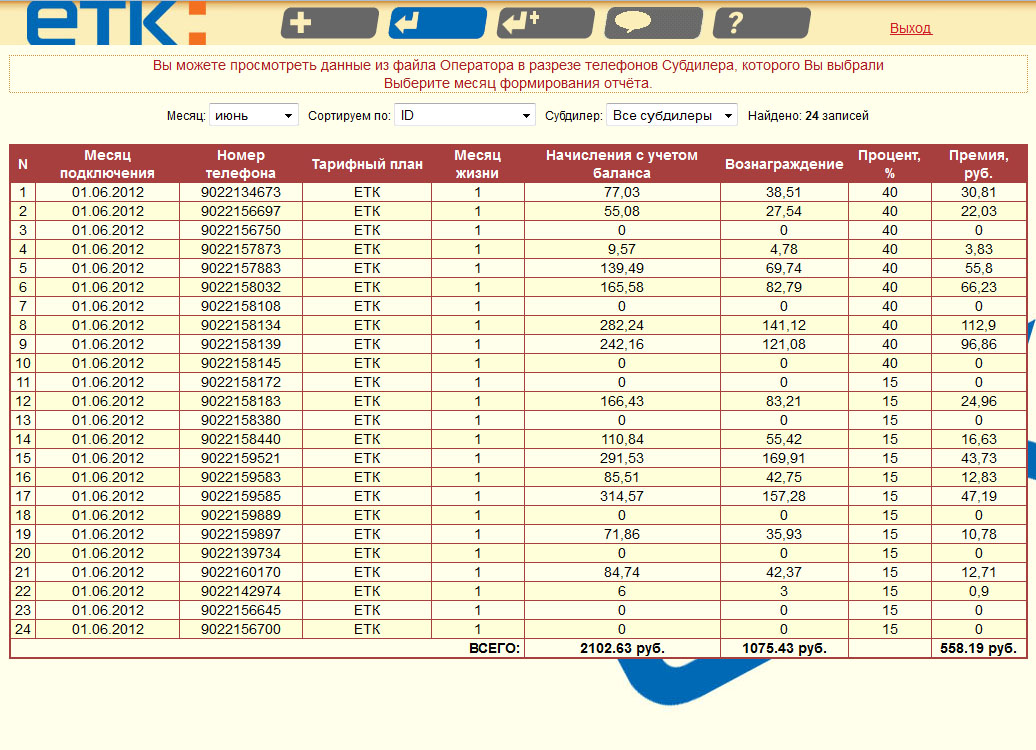Open the speech bubble messages button

click(x=653, y=24)
